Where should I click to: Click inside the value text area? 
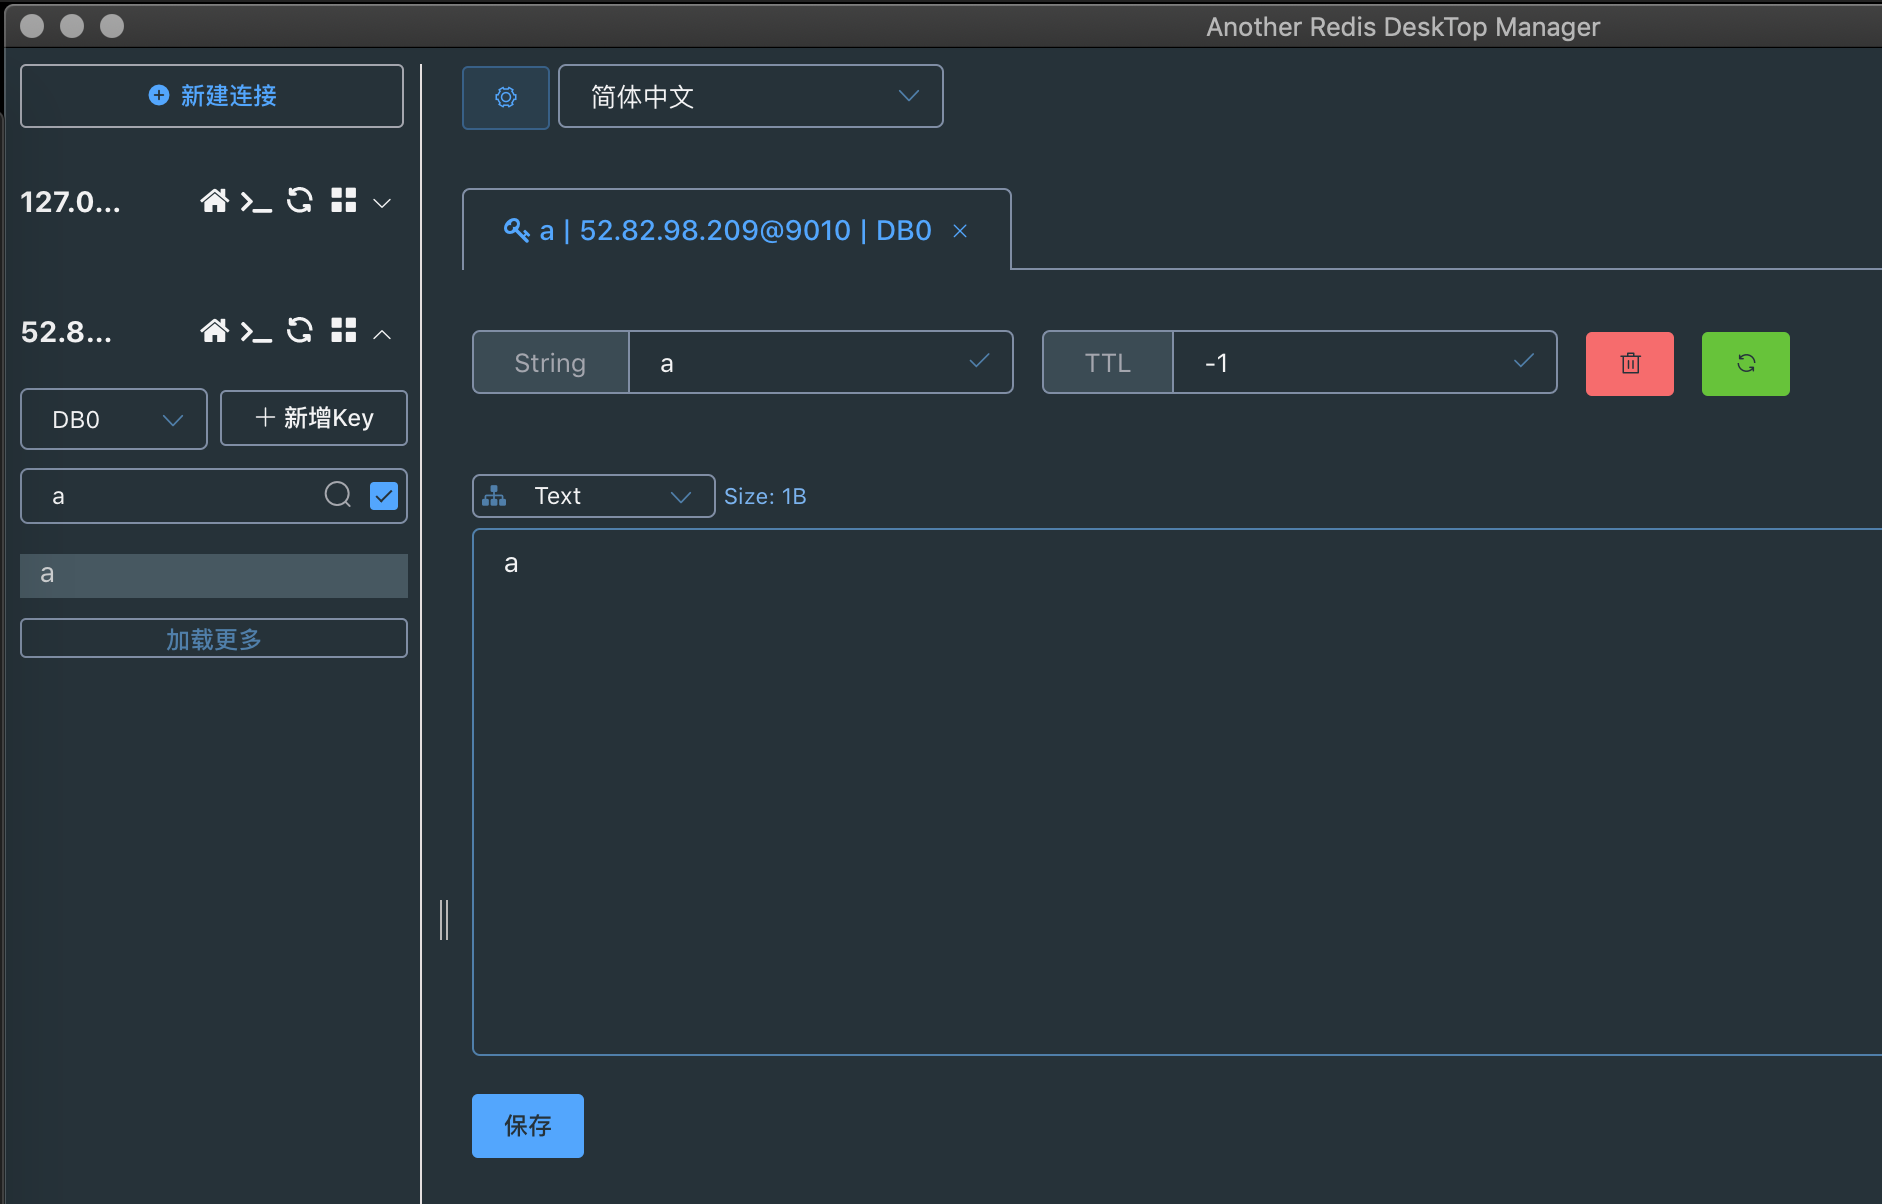1177,792
